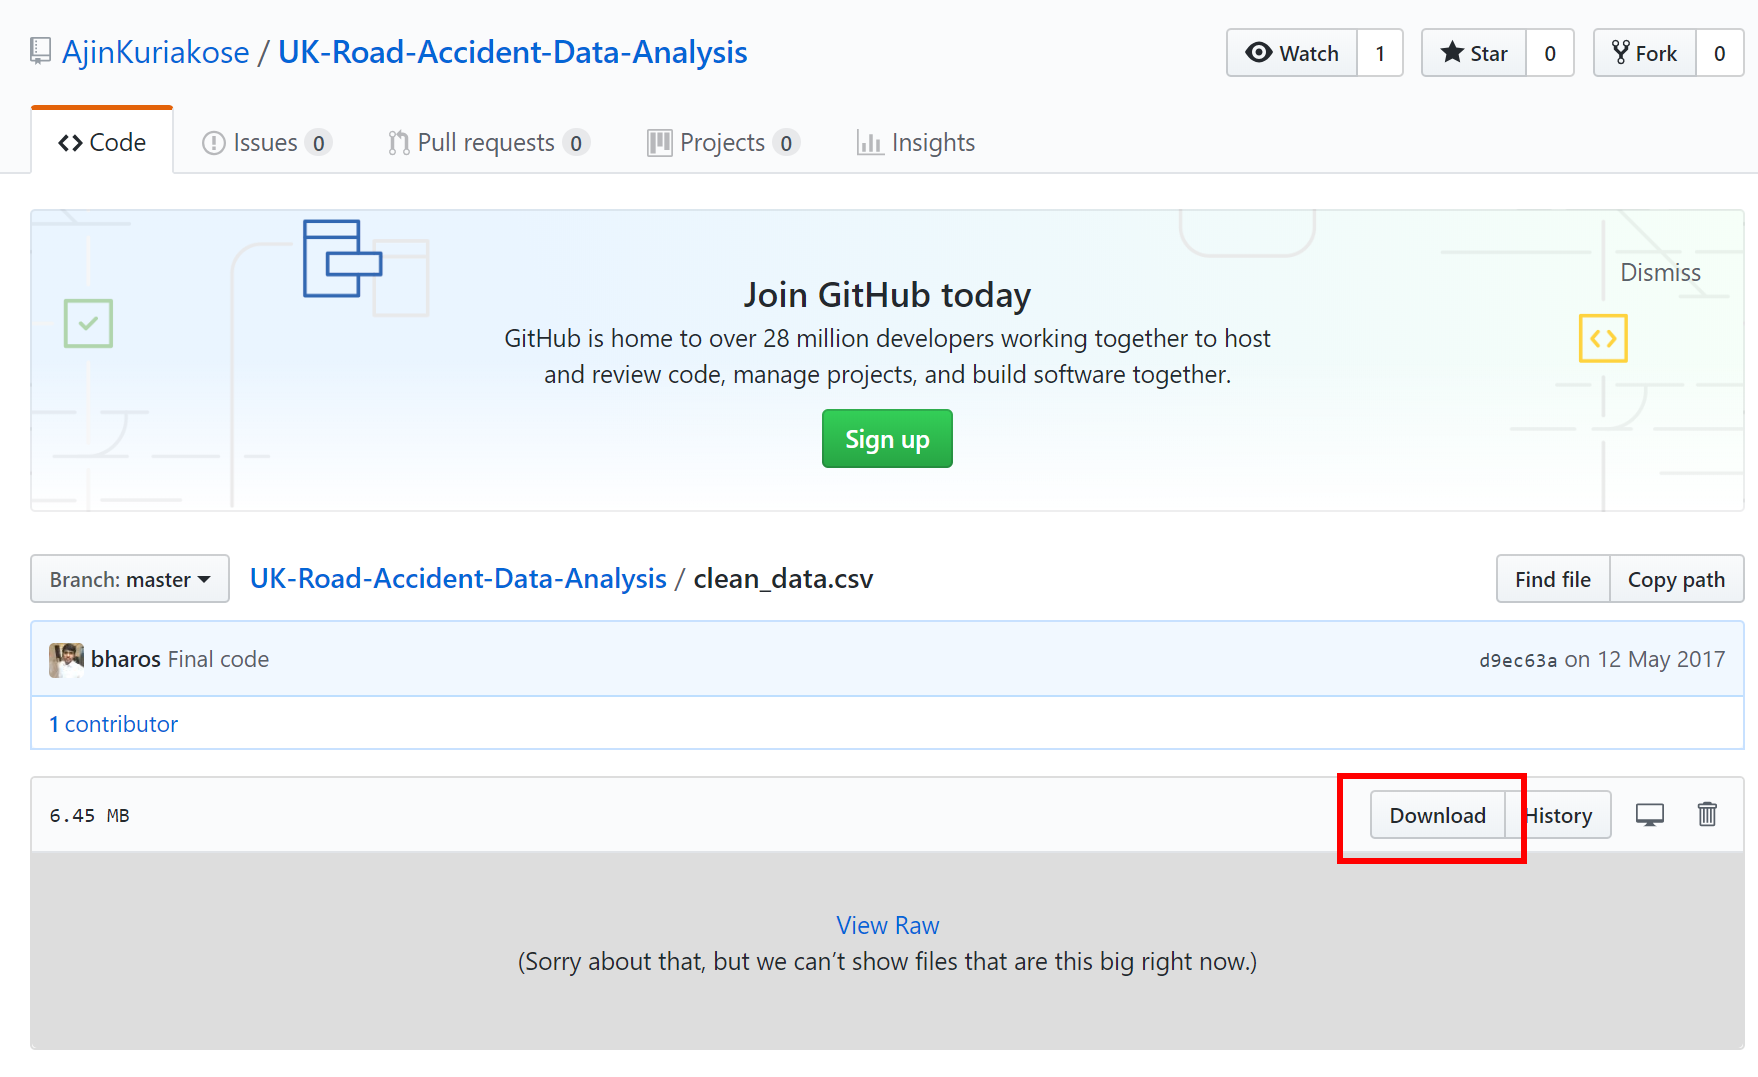The height and width of the screenshot is (1077, 1758).
Task: Open Find file search
Action: pos(1552,579)
